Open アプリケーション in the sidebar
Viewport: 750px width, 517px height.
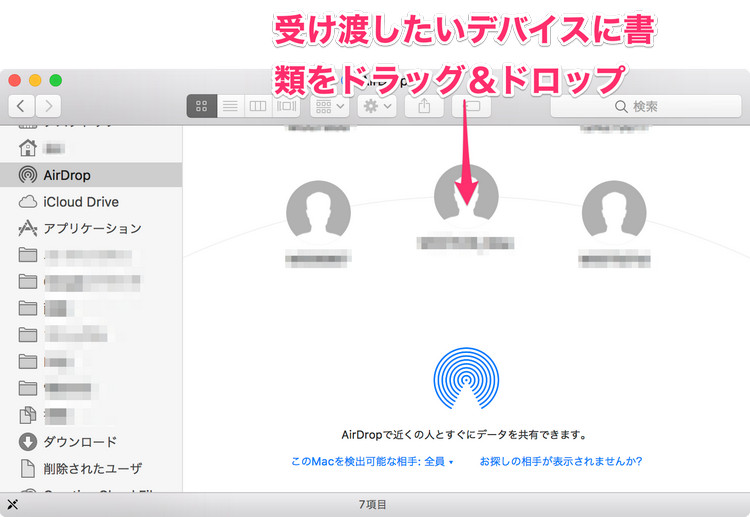click(x=91, y=229)
